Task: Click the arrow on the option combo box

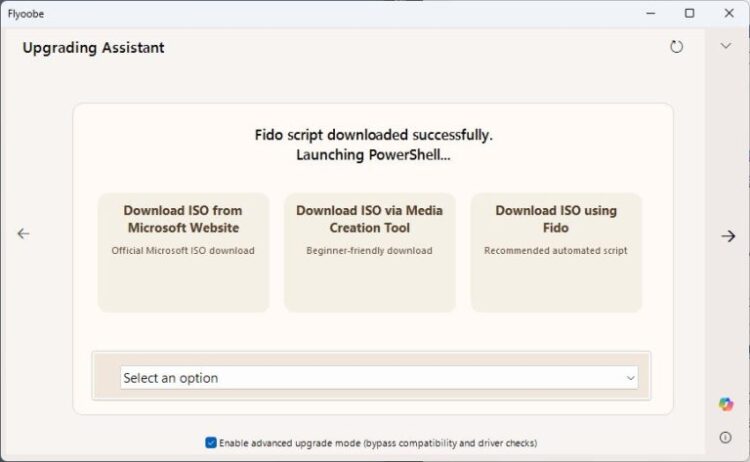Action: point(630,378)
